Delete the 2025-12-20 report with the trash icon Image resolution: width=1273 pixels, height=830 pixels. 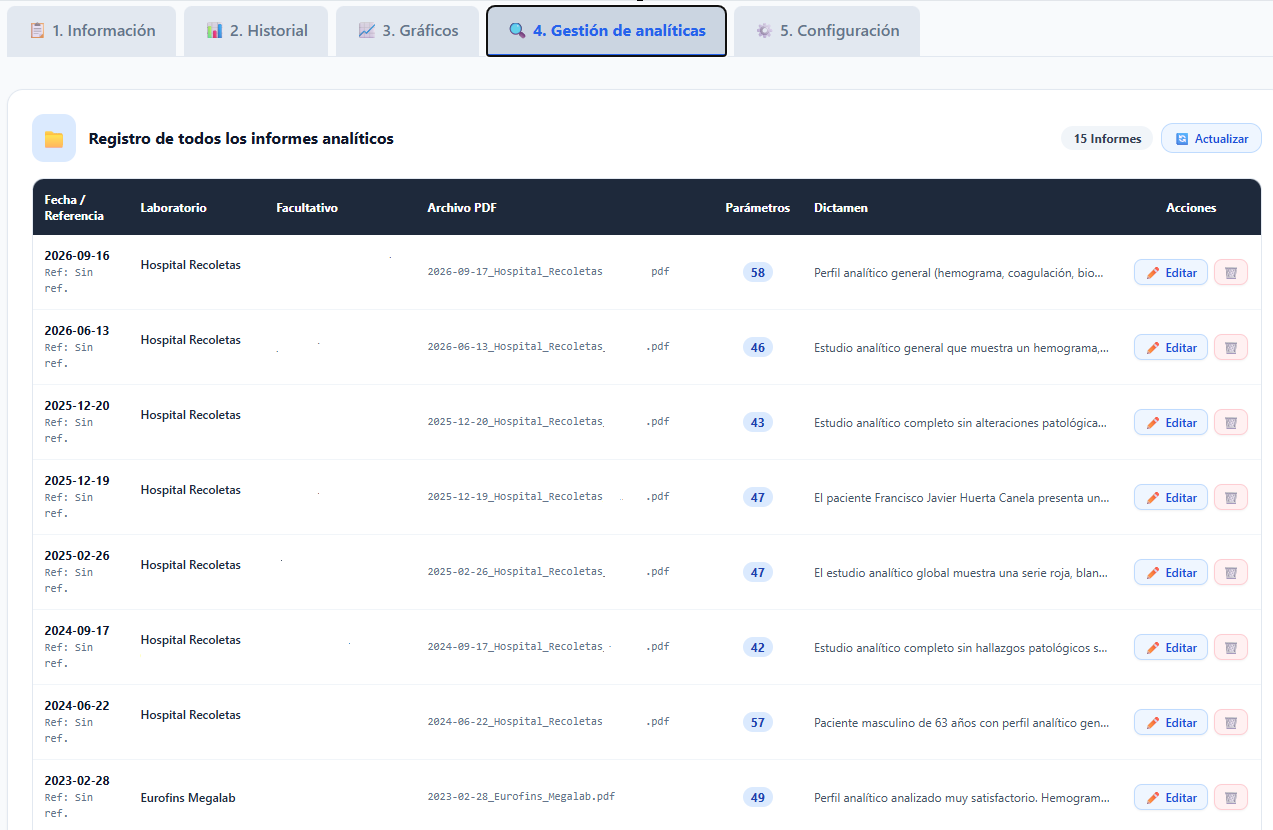[x=1231, y=423]
